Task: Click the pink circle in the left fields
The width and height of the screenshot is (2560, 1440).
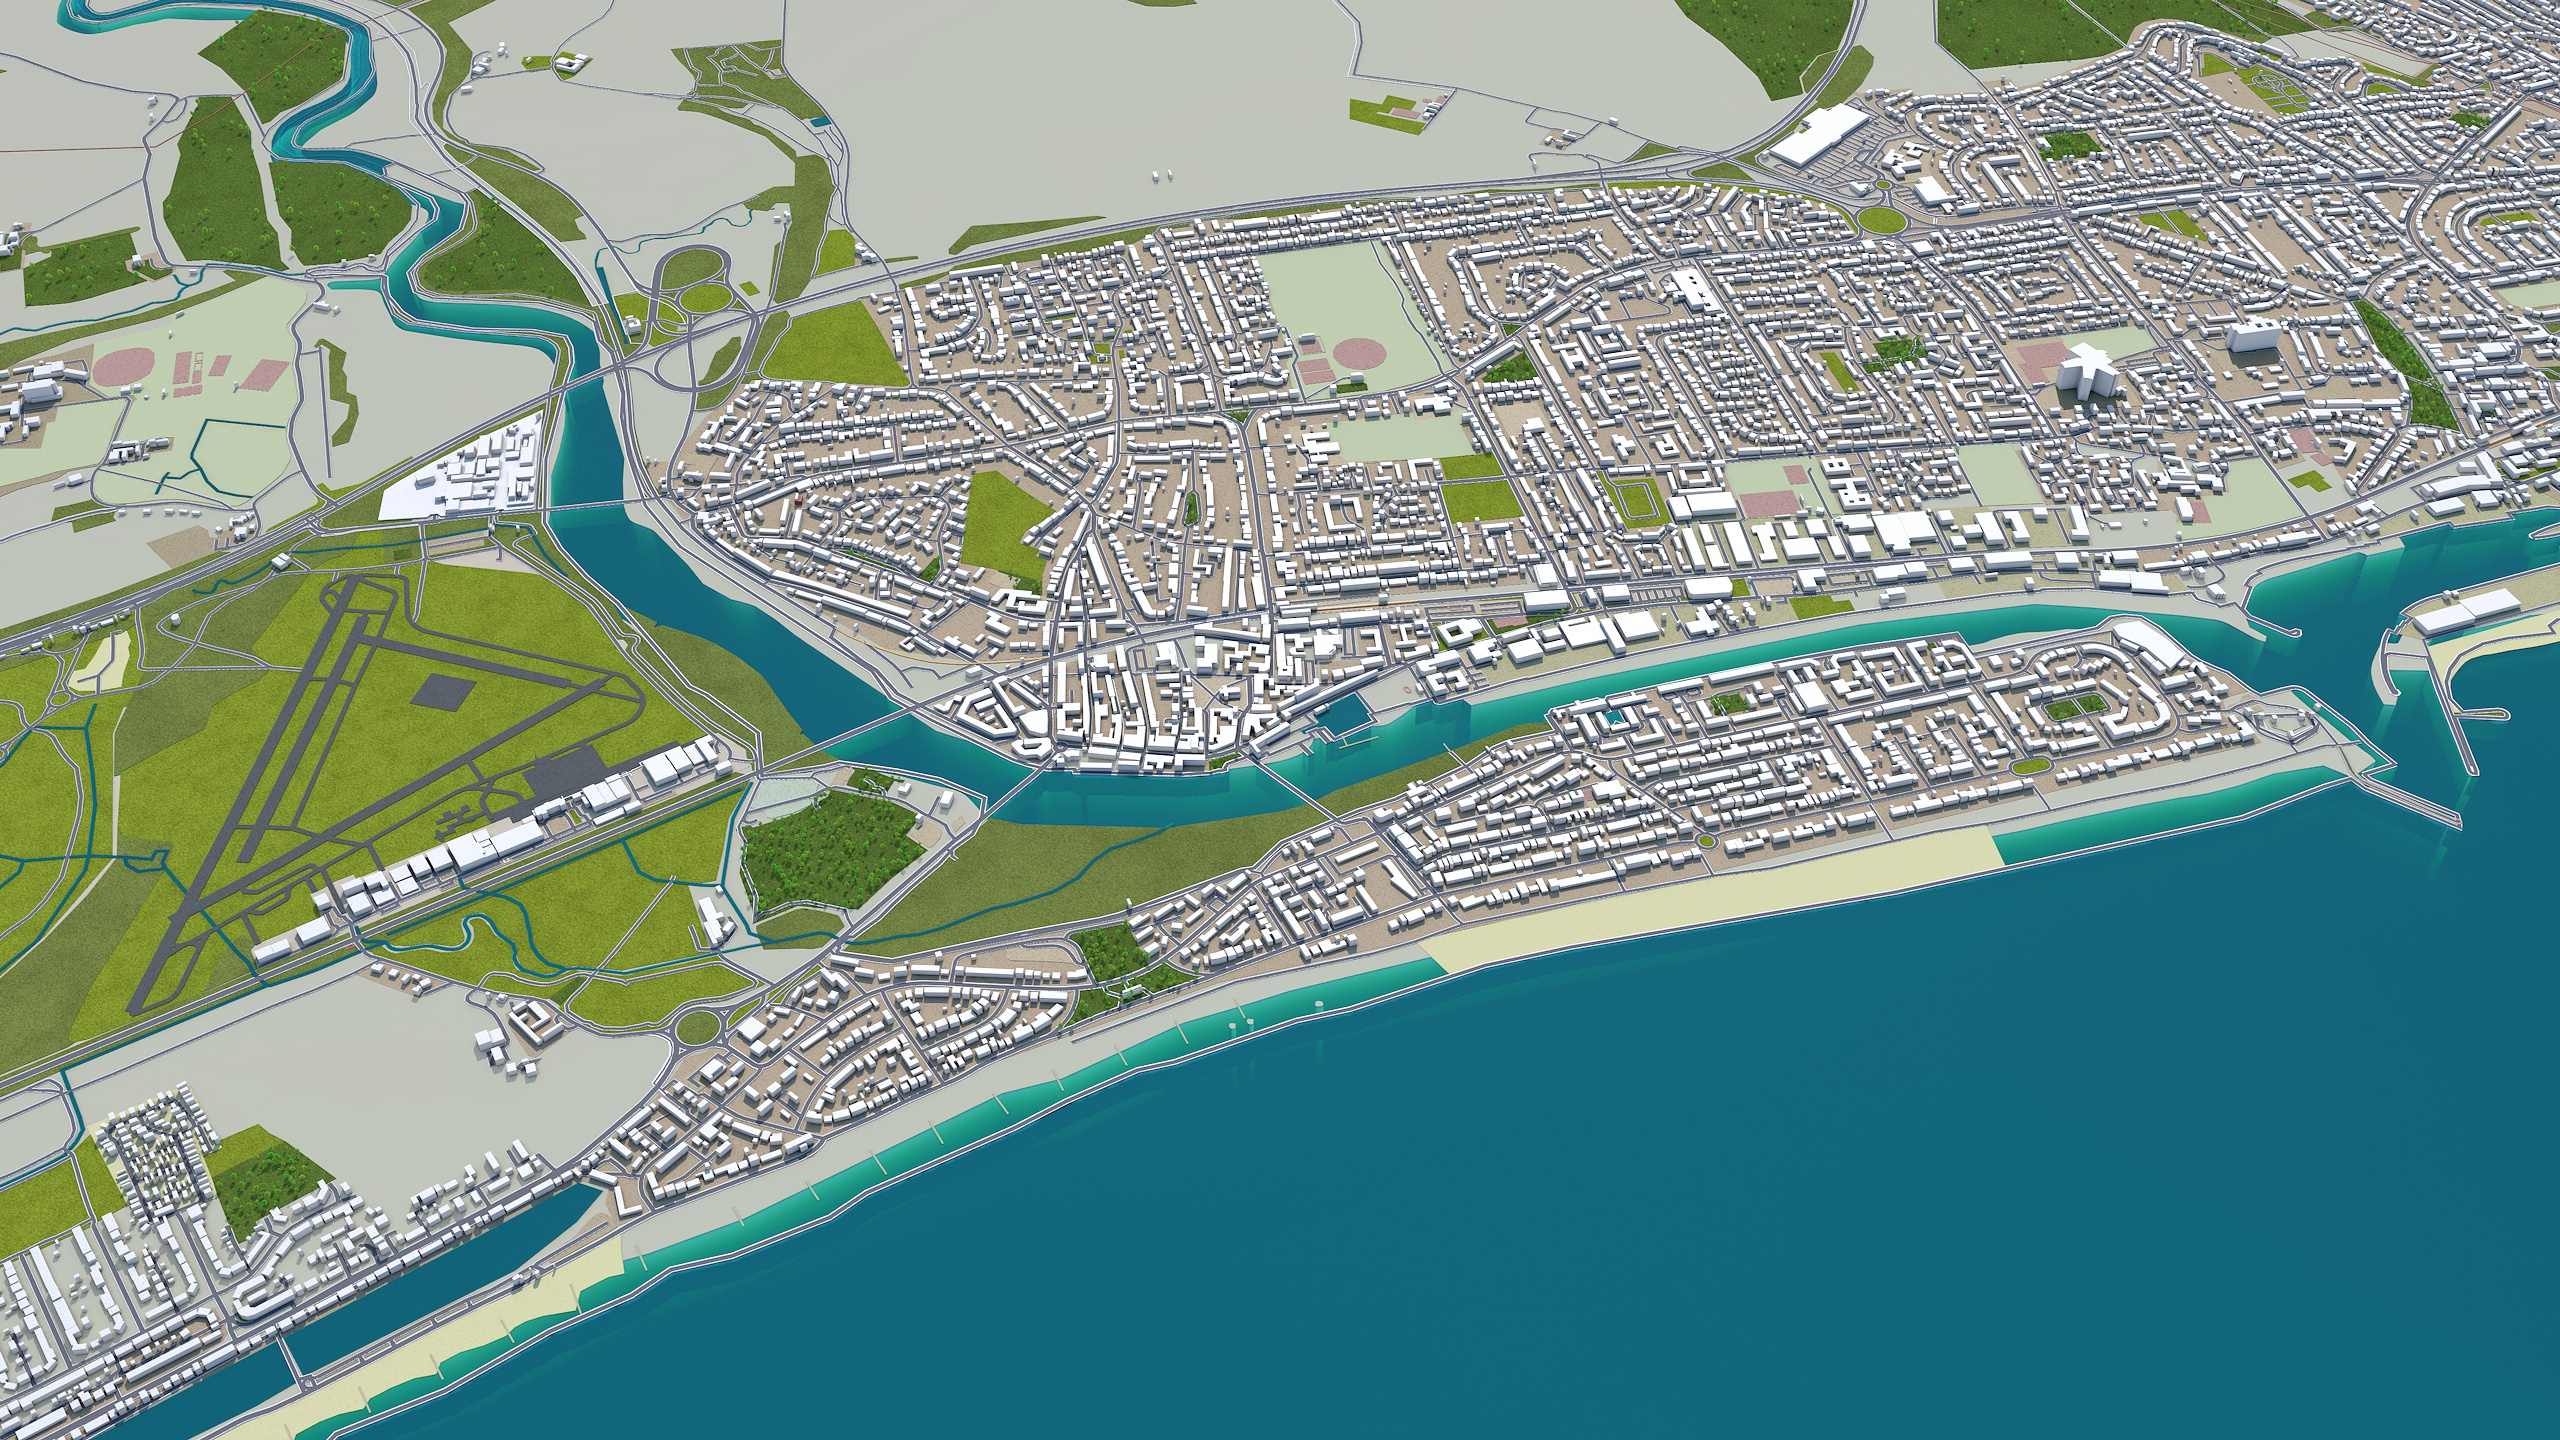Action: [x=126, y=367]
